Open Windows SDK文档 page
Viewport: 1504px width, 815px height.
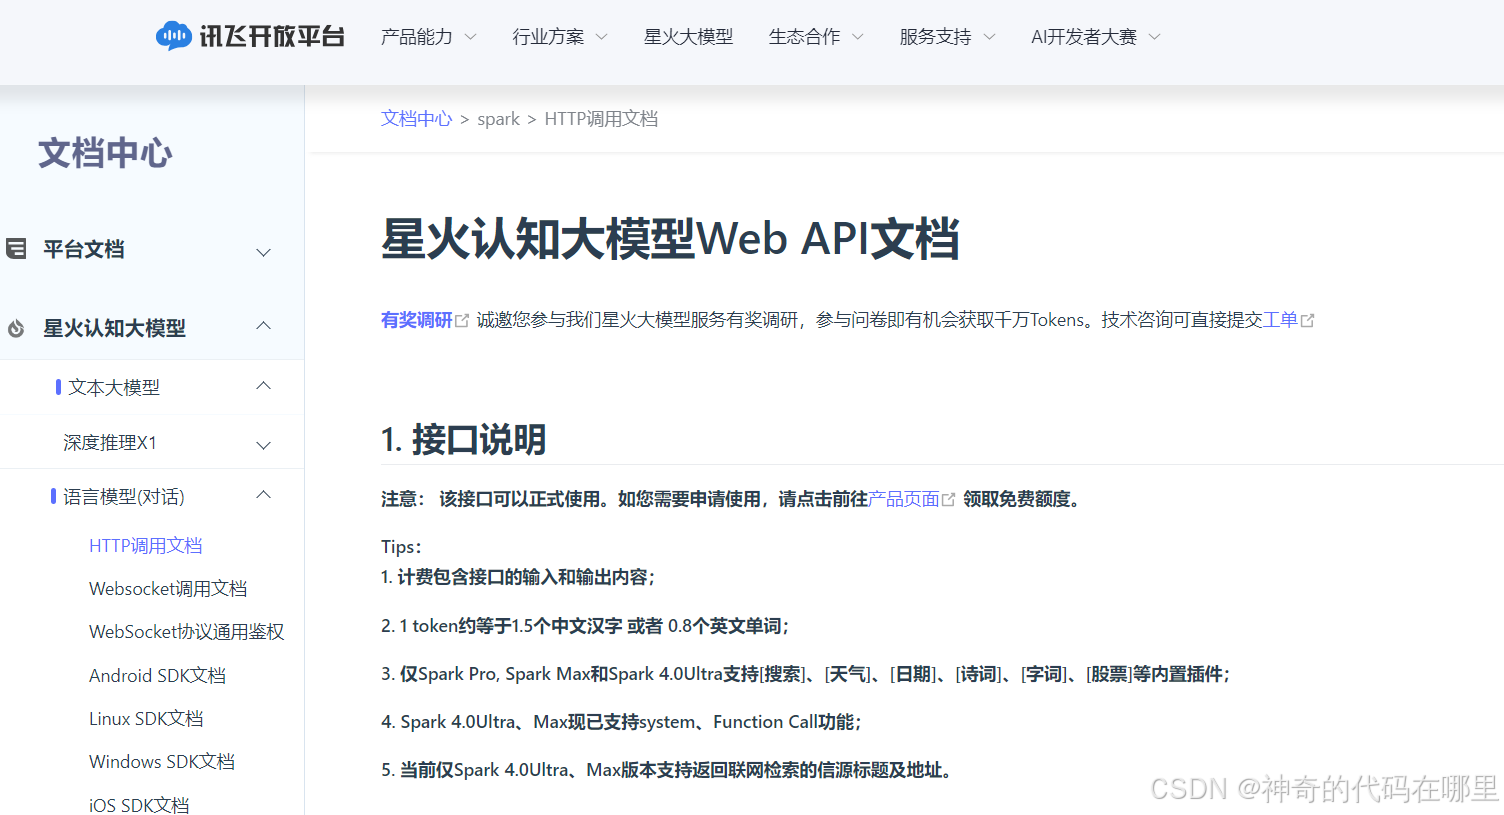coord(162,761)
